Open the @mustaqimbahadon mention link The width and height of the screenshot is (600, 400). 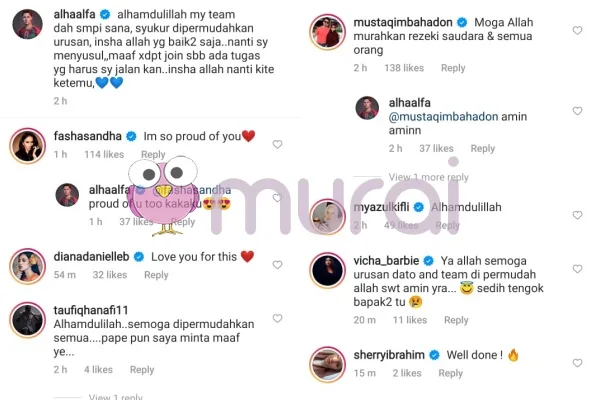point(443,116)
